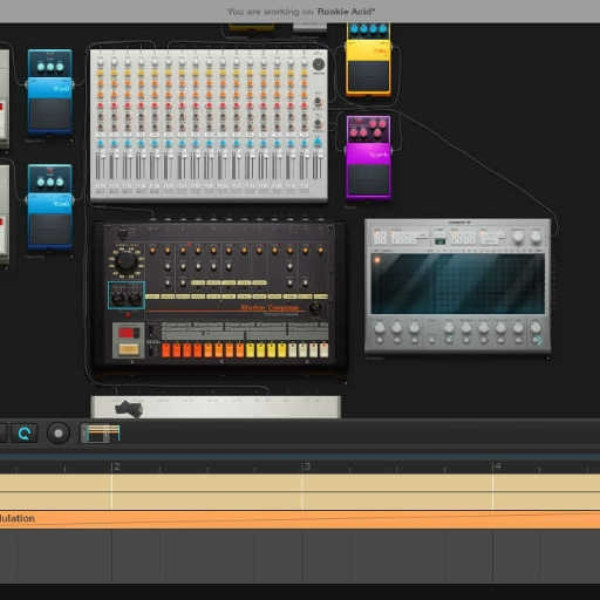Click the footswitch of the purple pedal
Screen dimensions: 600x600
tap(369, 179)
